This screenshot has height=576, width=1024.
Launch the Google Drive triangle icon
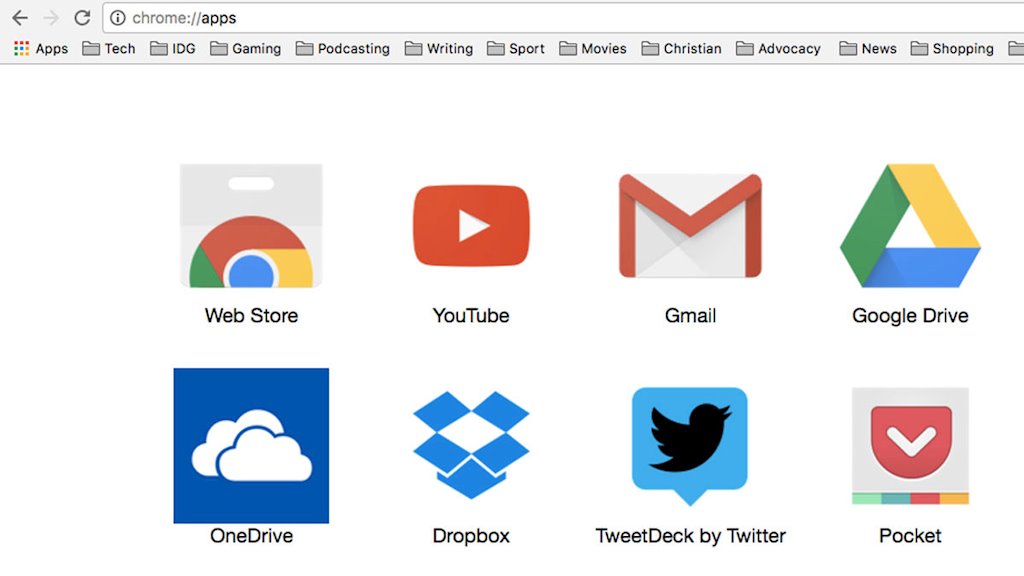[910, 226]
